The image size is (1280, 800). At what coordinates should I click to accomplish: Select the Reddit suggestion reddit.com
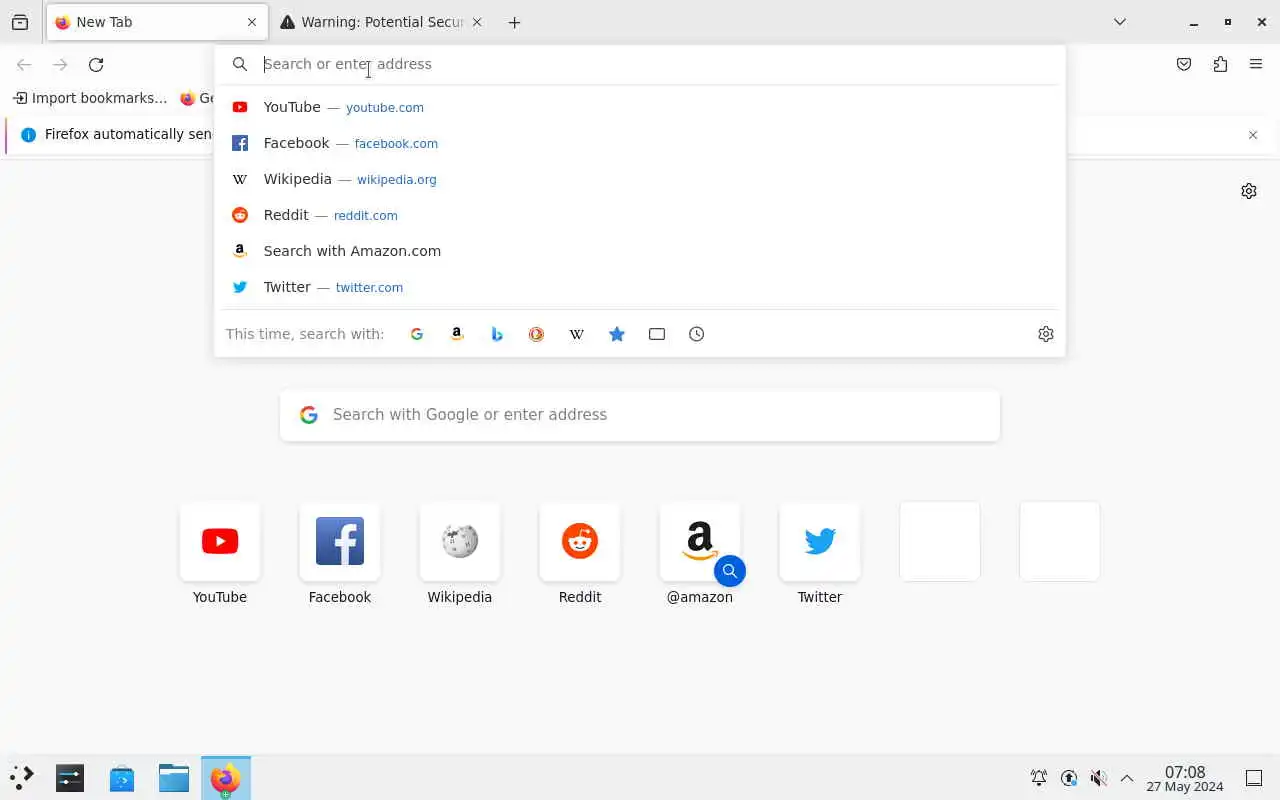point(640,215)
